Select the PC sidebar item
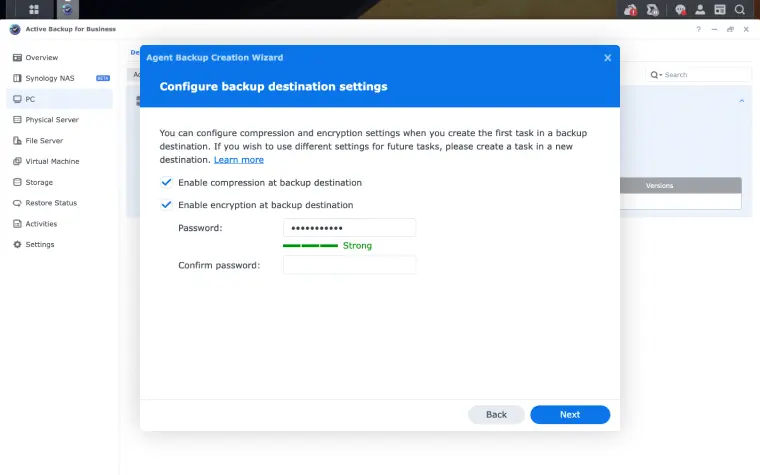The height and width of the screenshot is (475, 760). (x=30, y=99)
